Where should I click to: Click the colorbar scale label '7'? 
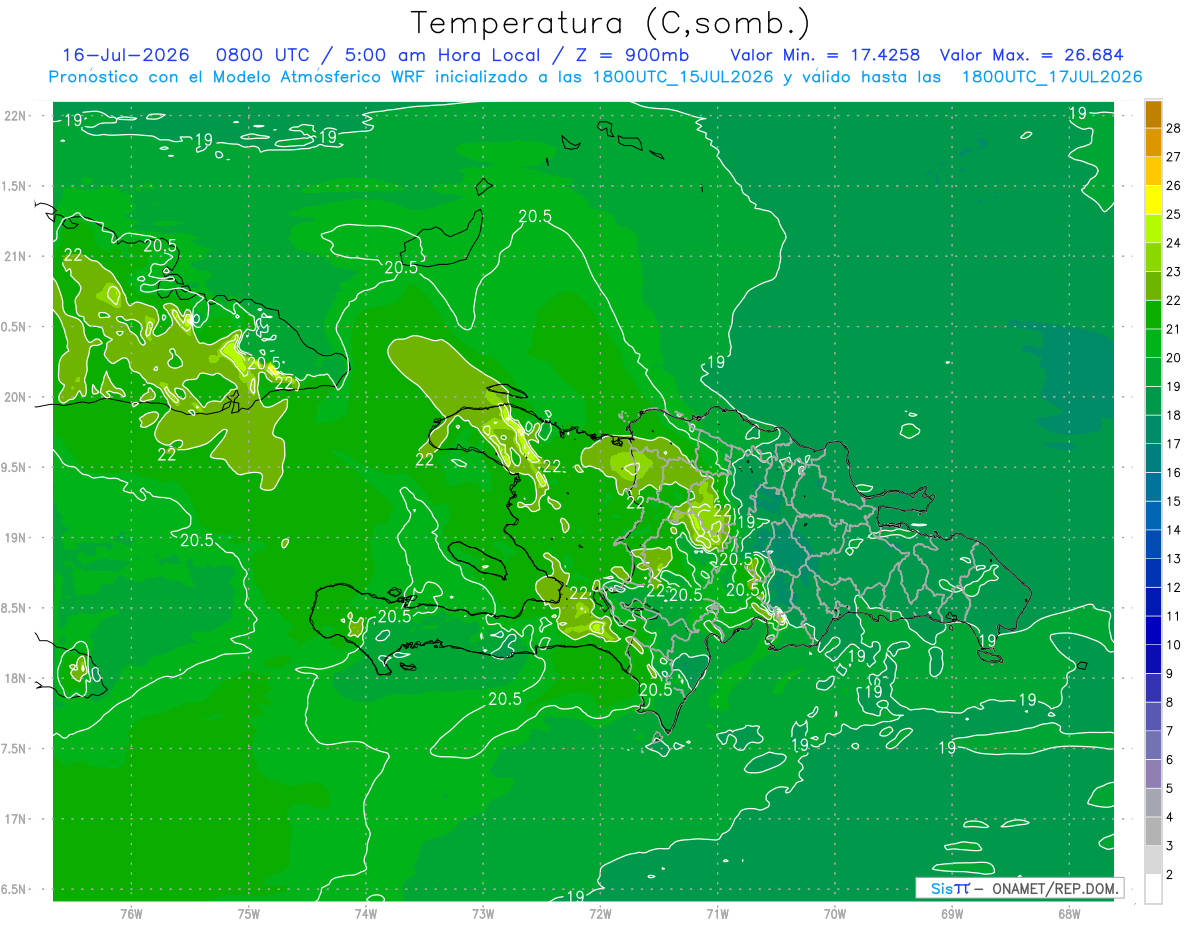(1170, 731)
